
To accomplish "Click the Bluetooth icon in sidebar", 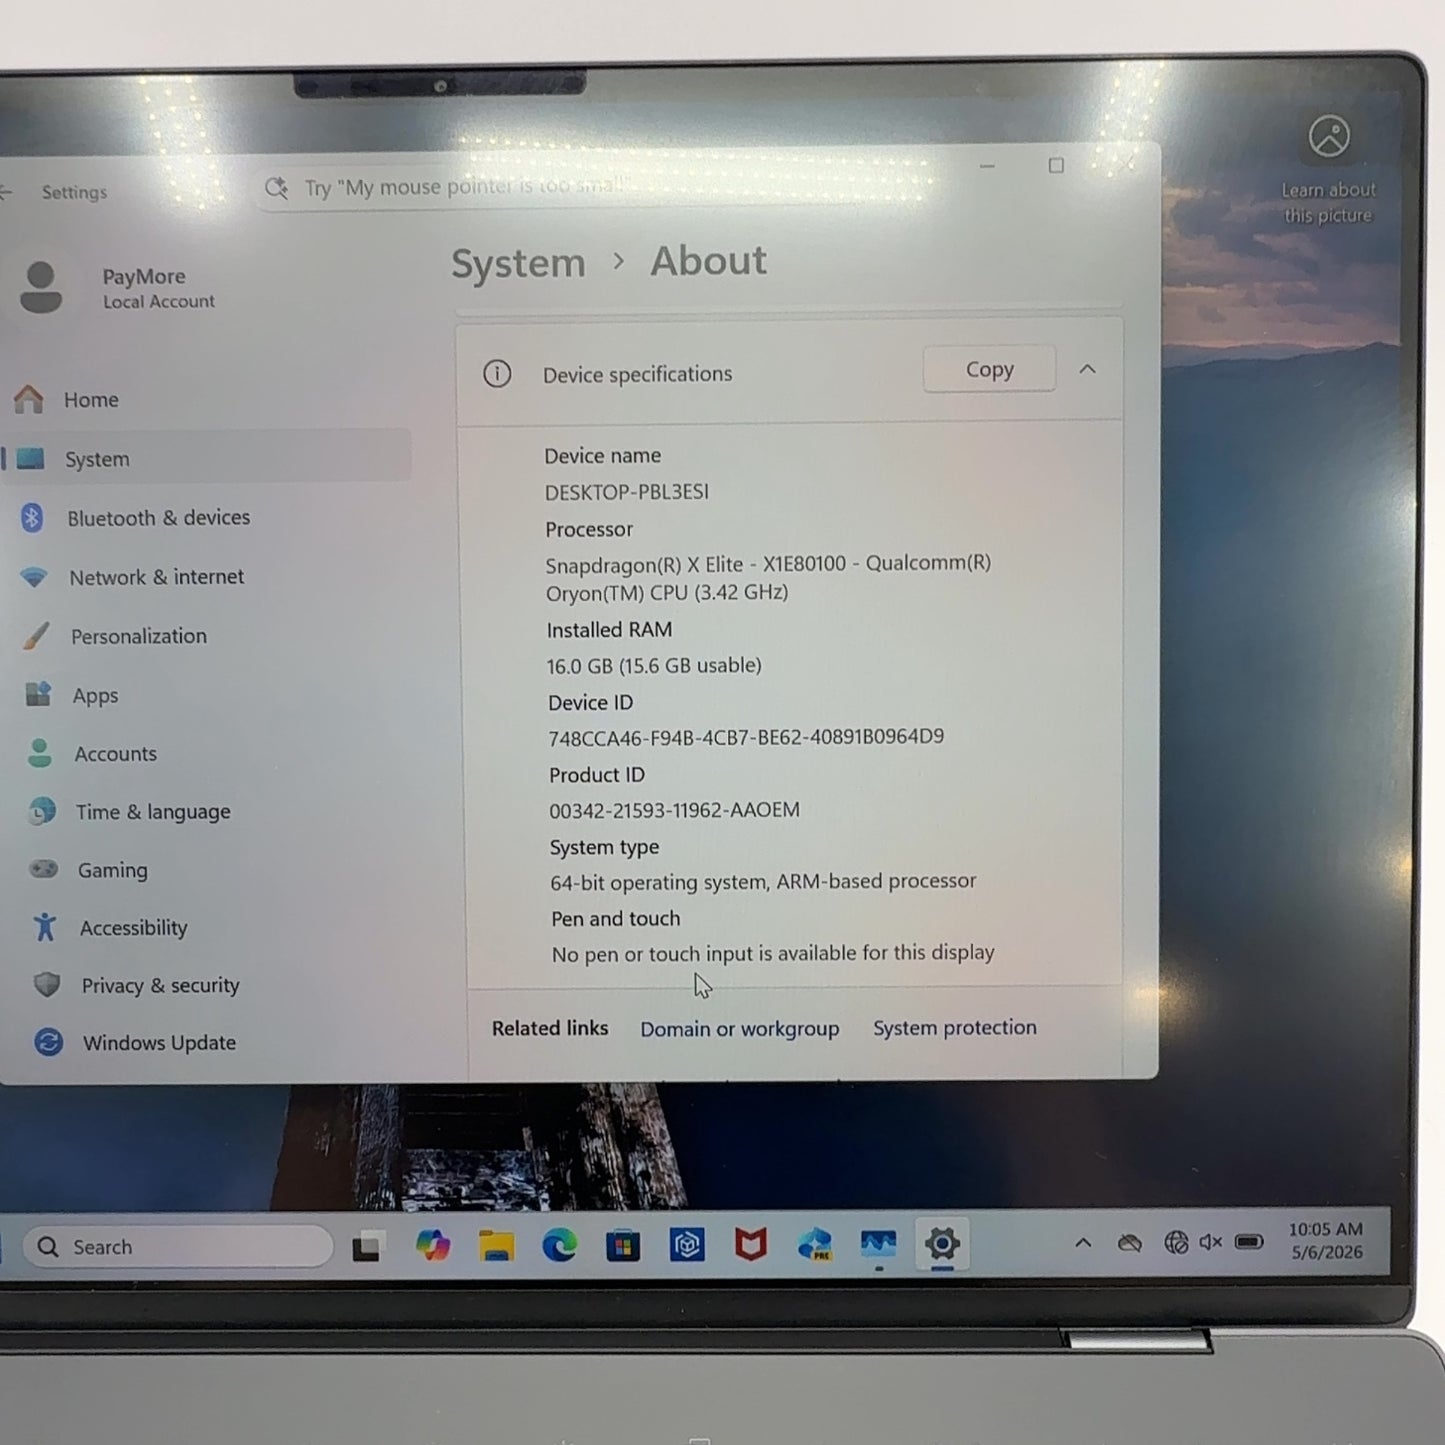I will pyautogui.click(x=32, y=518).
